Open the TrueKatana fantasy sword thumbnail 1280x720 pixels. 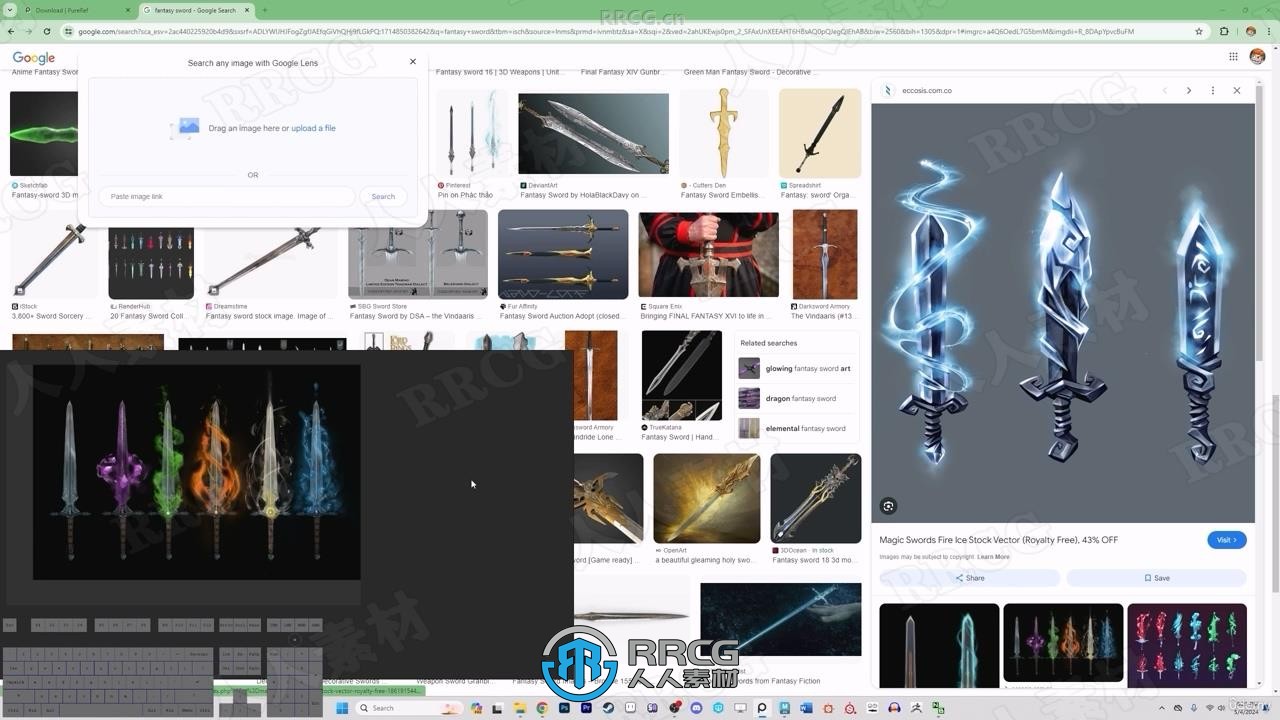681,375
